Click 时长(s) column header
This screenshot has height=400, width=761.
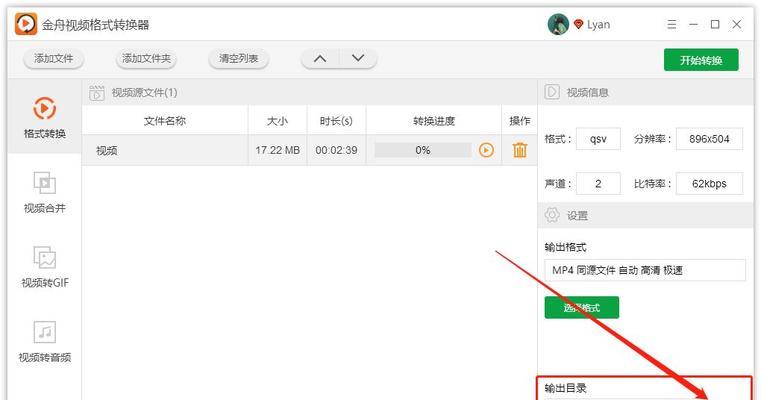click(336, 121)
